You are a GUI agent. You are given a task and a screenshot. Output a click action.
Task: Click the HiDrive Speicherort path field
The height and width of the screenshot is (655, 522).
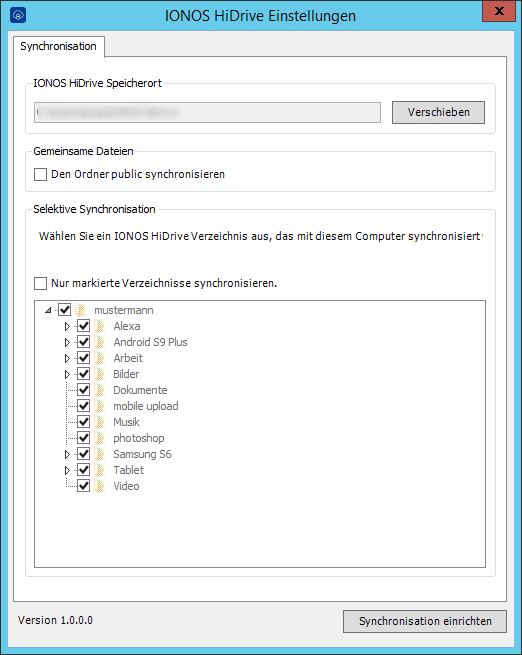(208, 112)
